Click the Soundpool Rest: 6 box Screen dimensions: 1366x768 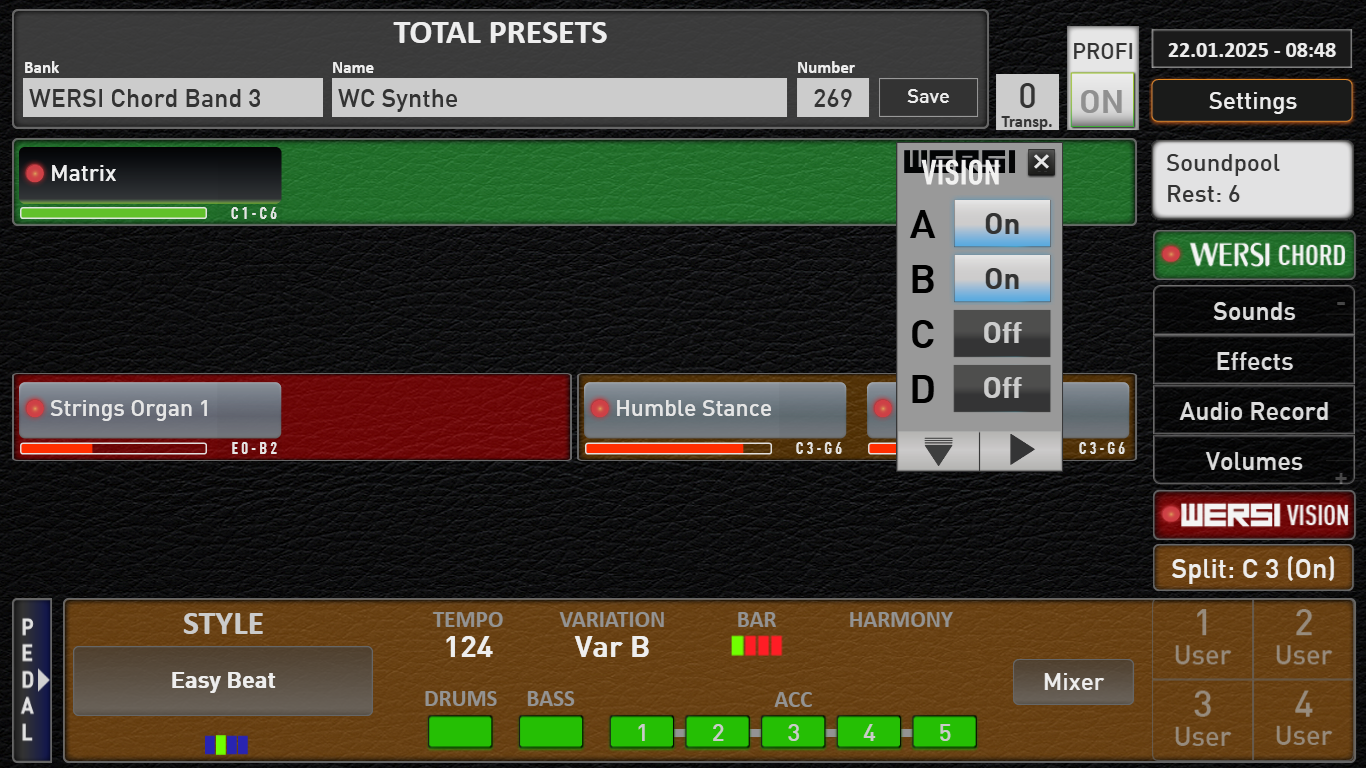point(1254,180)
